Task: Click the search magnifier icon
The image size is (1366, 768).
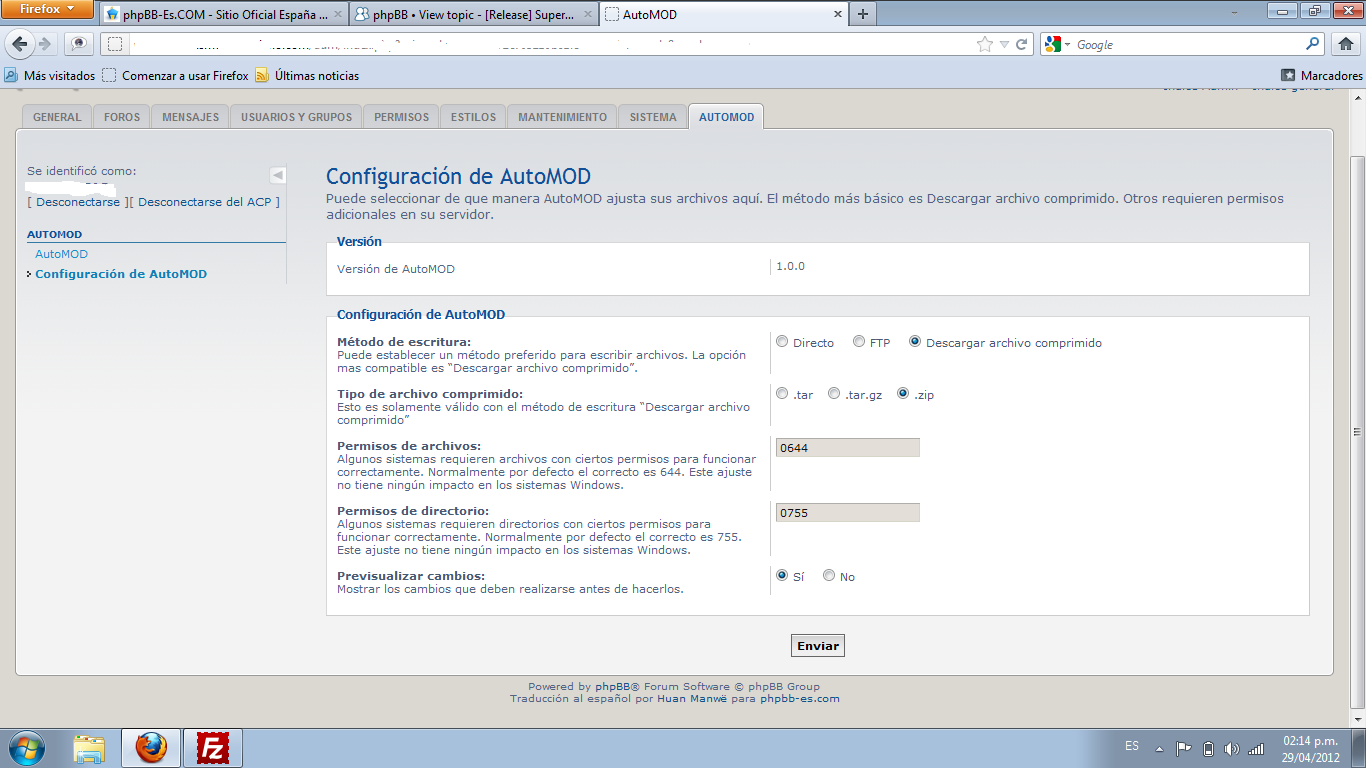Action: 1313,44
